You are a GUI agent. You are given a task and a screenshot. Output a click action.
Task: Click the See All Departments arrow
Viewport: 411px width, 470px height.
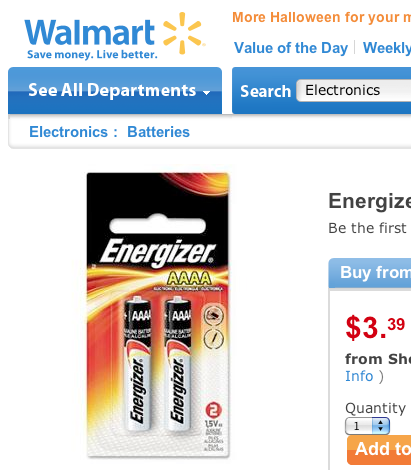pos(207,92)
